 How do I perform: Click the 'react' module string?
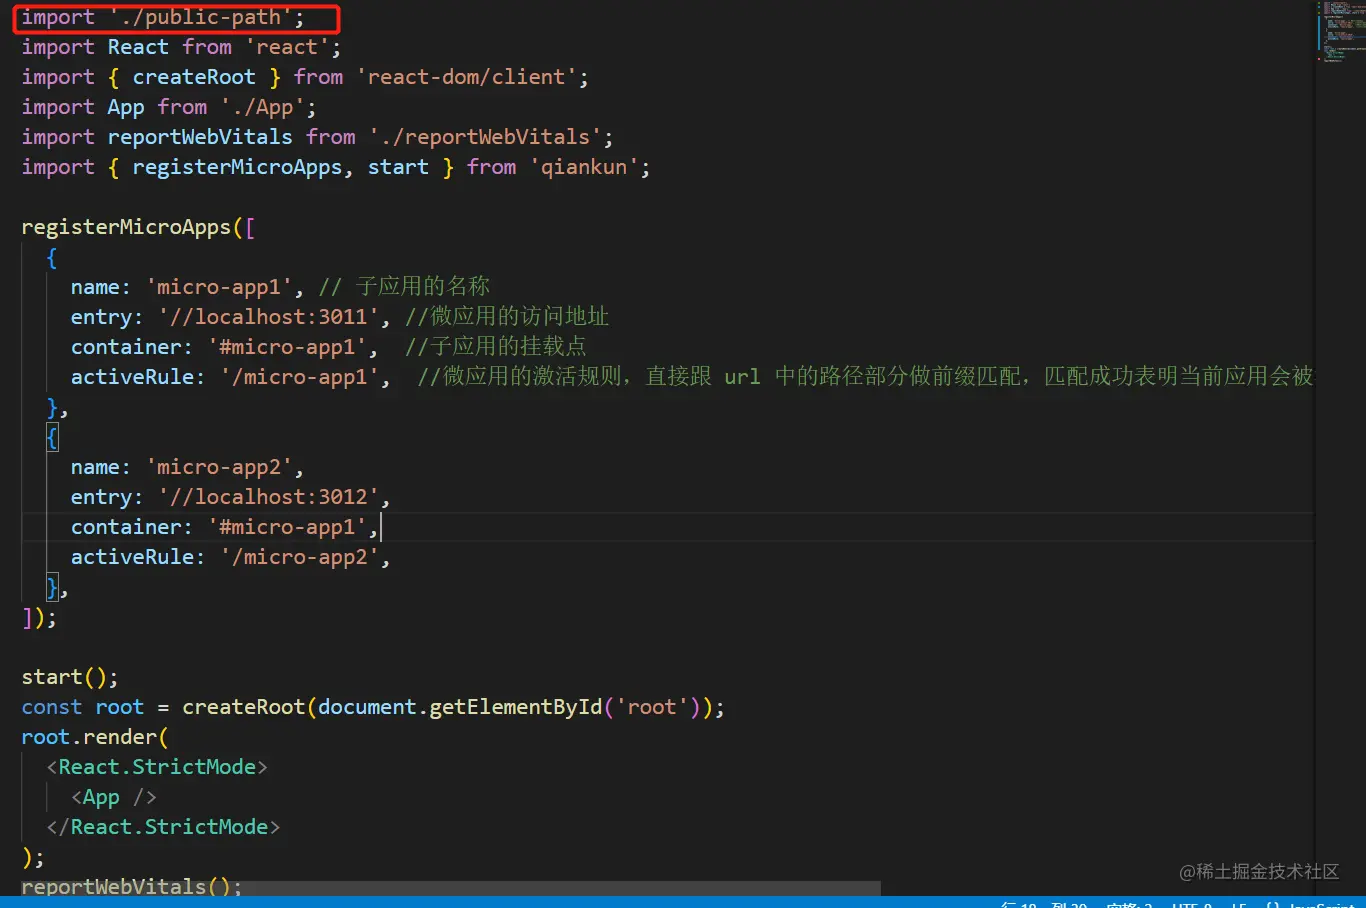point(287,47)
